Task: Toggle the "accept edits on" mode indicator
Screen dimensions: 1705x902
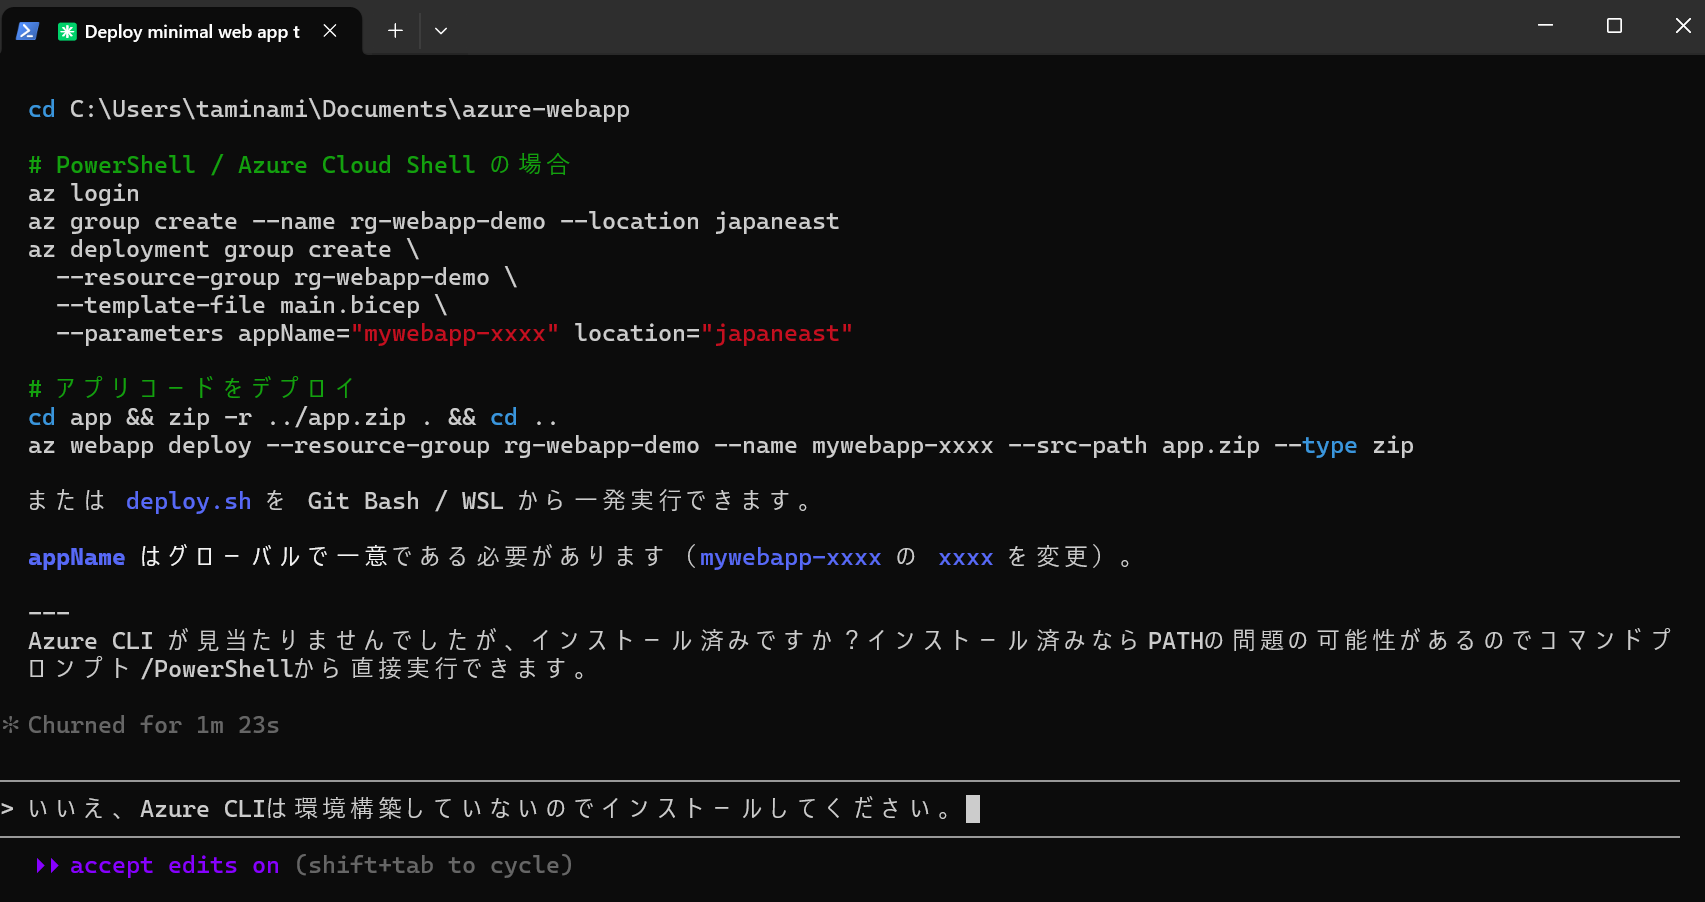Action: pyautogui.click(x=174, y=865)
